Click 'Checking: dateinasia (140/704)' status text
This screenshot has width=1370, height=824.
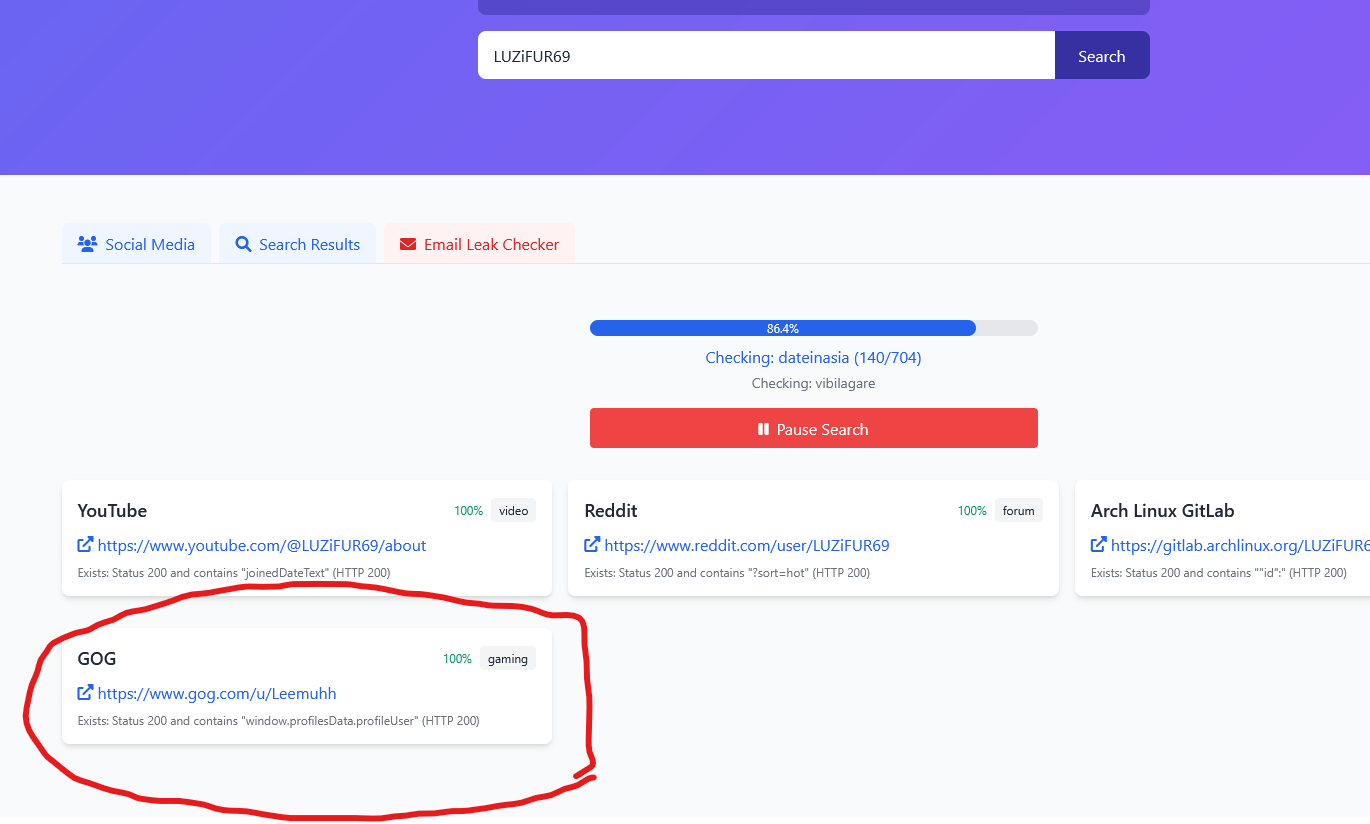tap(814, 357)
